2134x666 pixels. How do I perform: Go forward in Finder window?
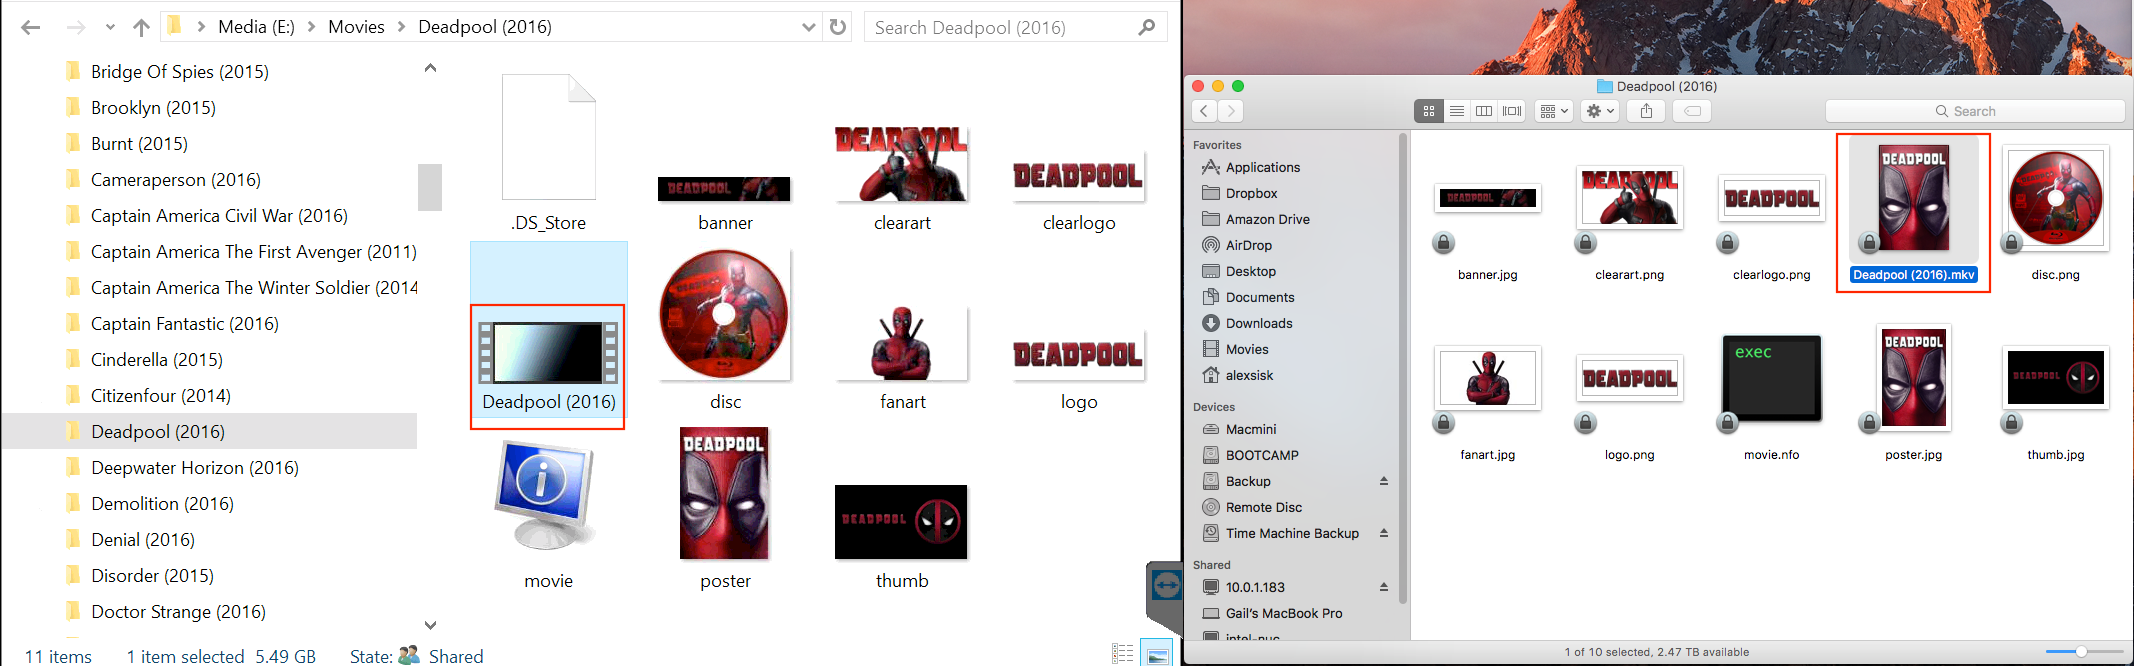coord(1231,111)
